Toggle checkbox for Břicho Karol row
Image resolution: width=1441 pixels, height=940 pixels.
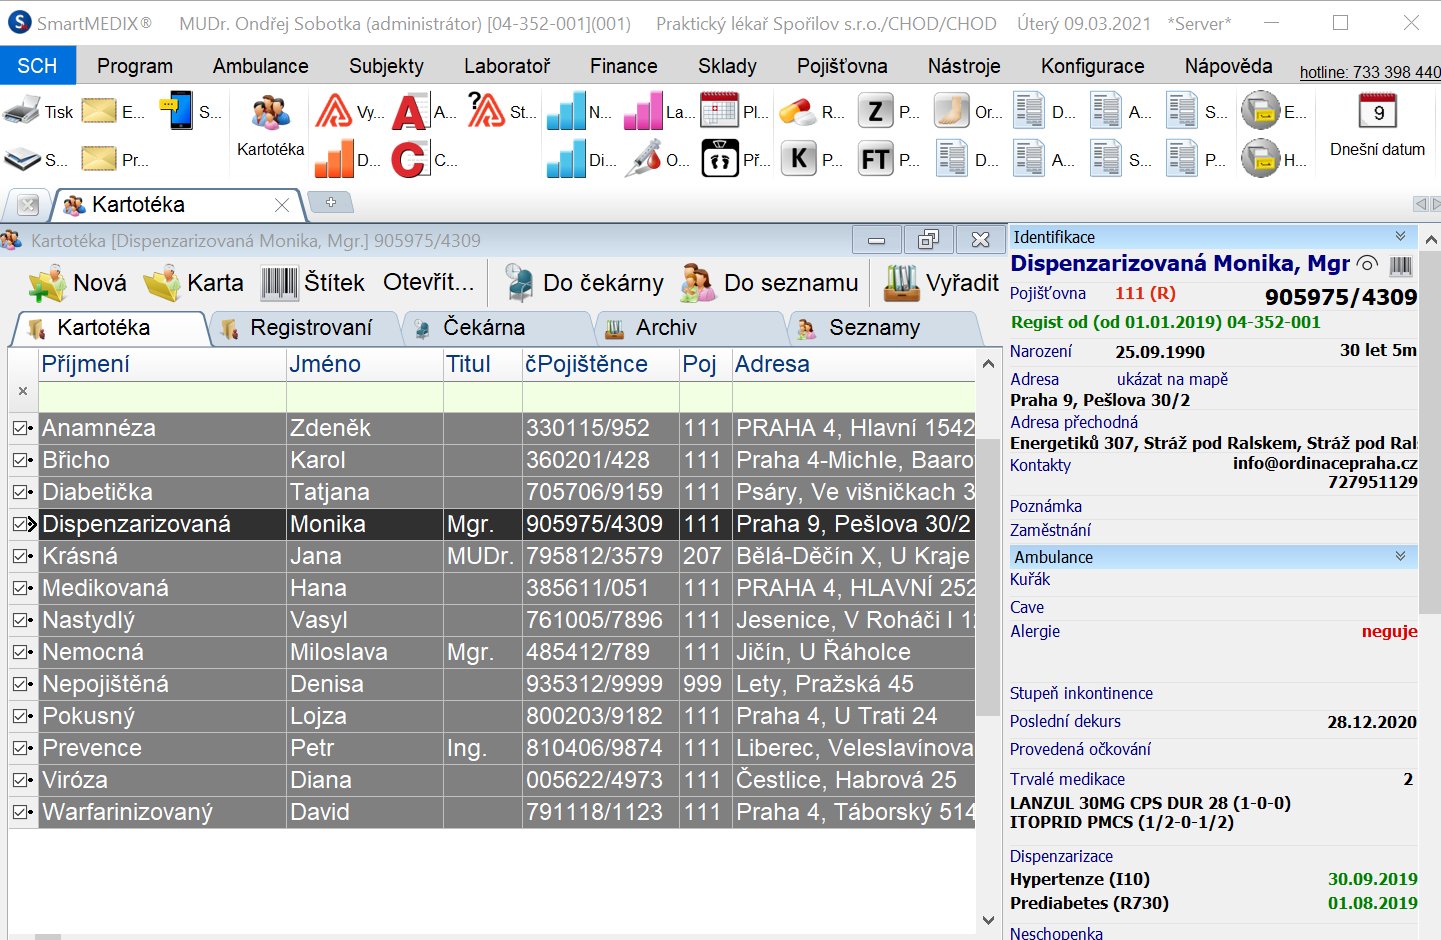[20, 460]
